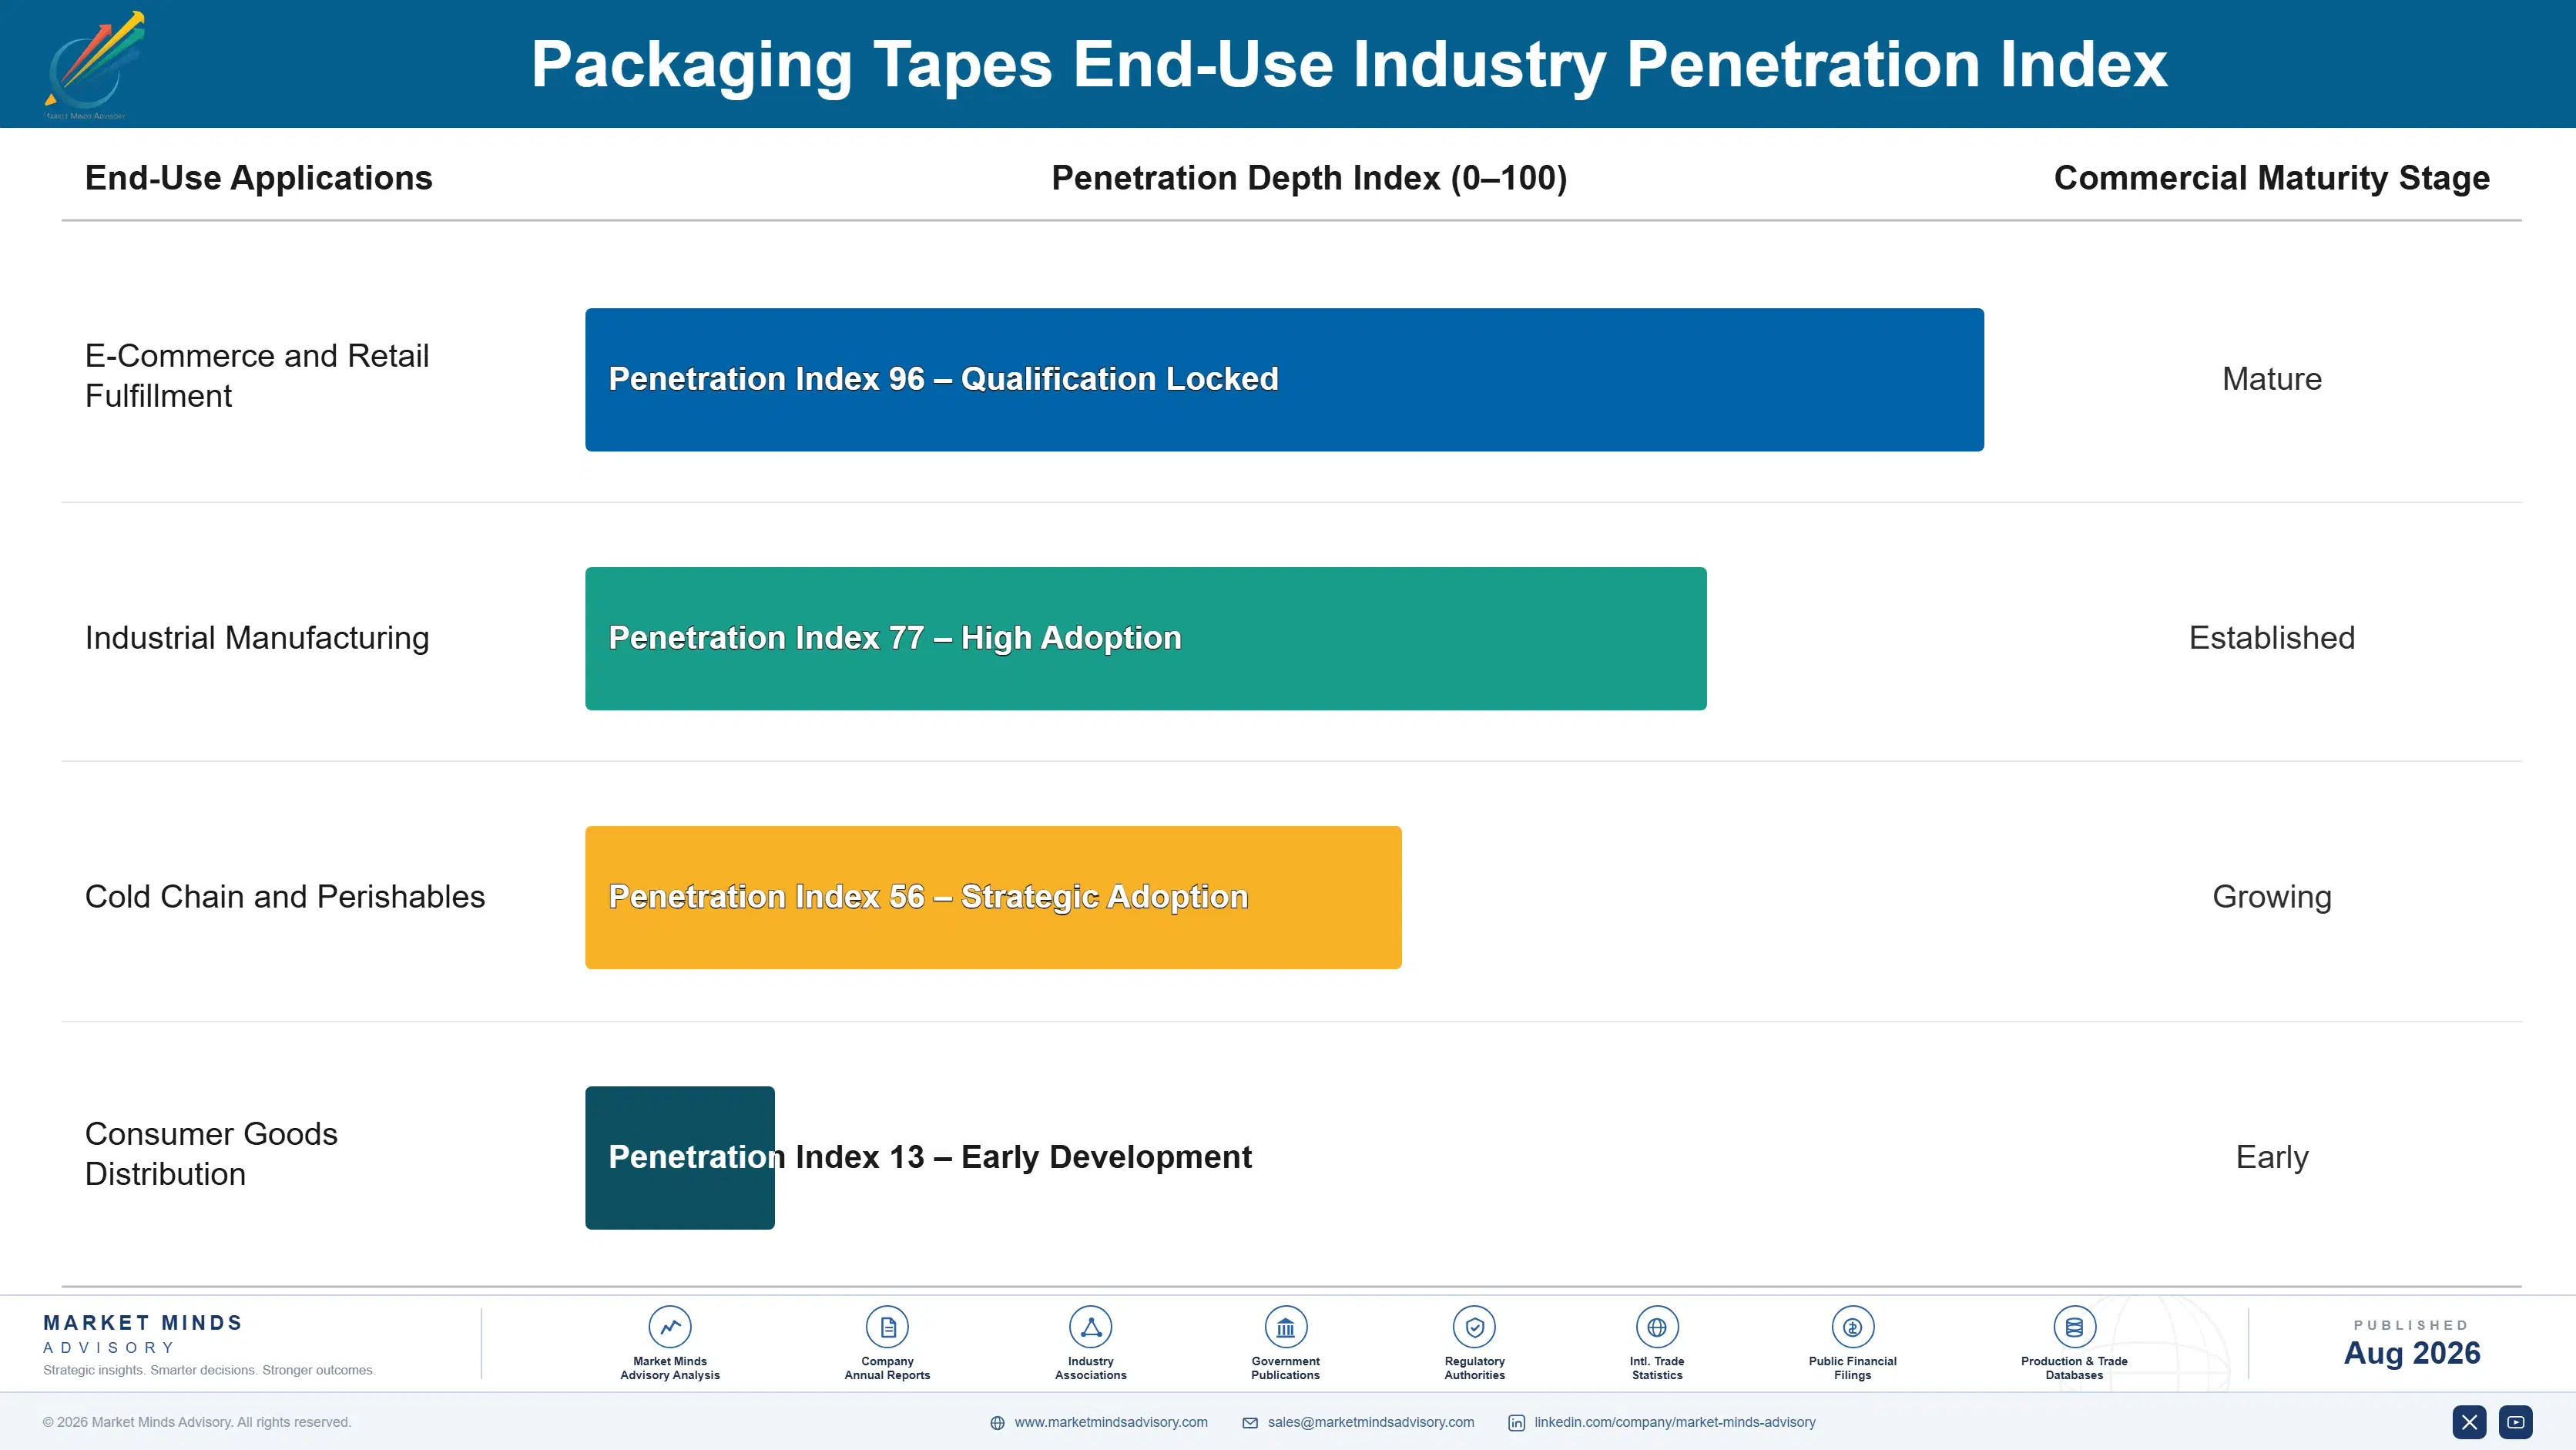Click the Established maturity stage text
Viewport: 2576px width, 1450px height.
(2271, 638)
